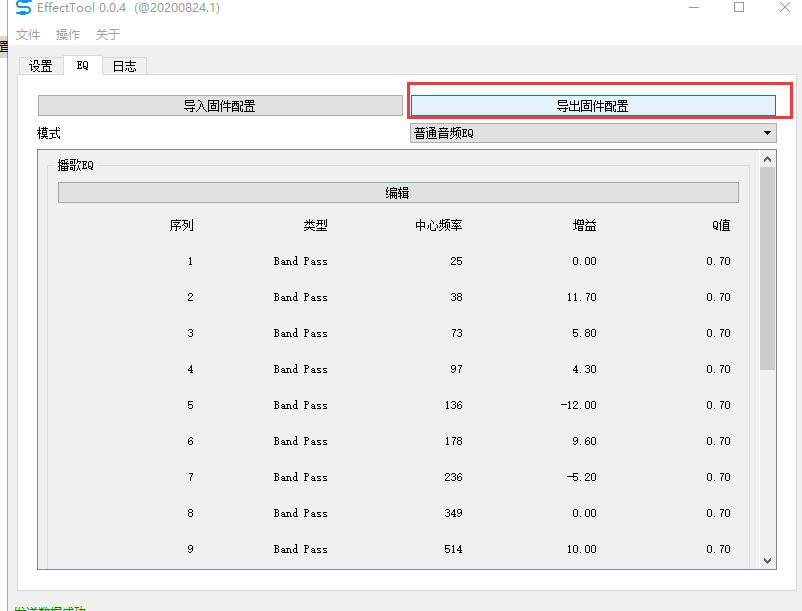Viewport: 802px width, 611px height.
Task: Click gain value -5.20
Action: click(582, 477)
